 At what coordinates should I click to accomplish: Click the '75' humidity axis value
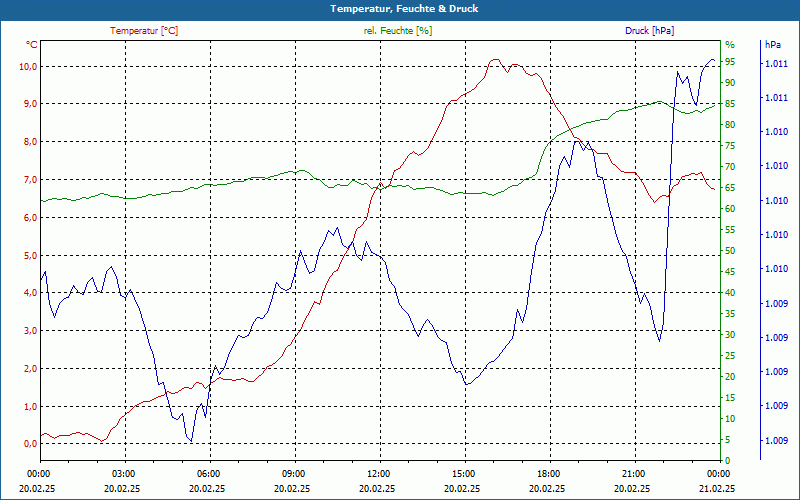point(730,146)
